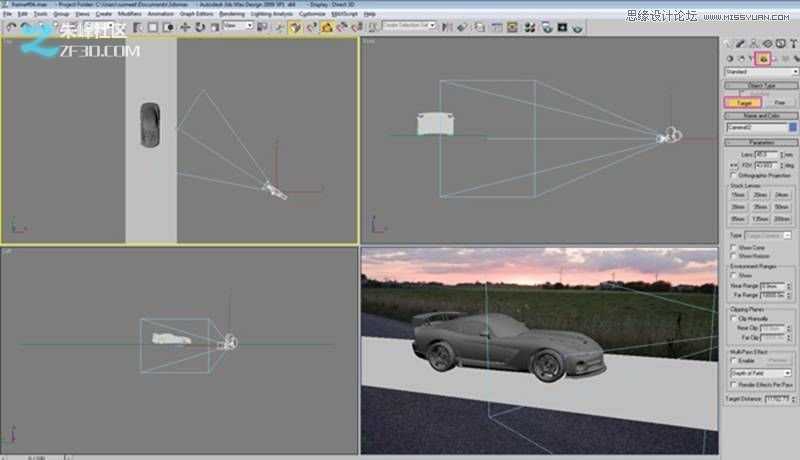Click the Target camera button

coord(743,103)
